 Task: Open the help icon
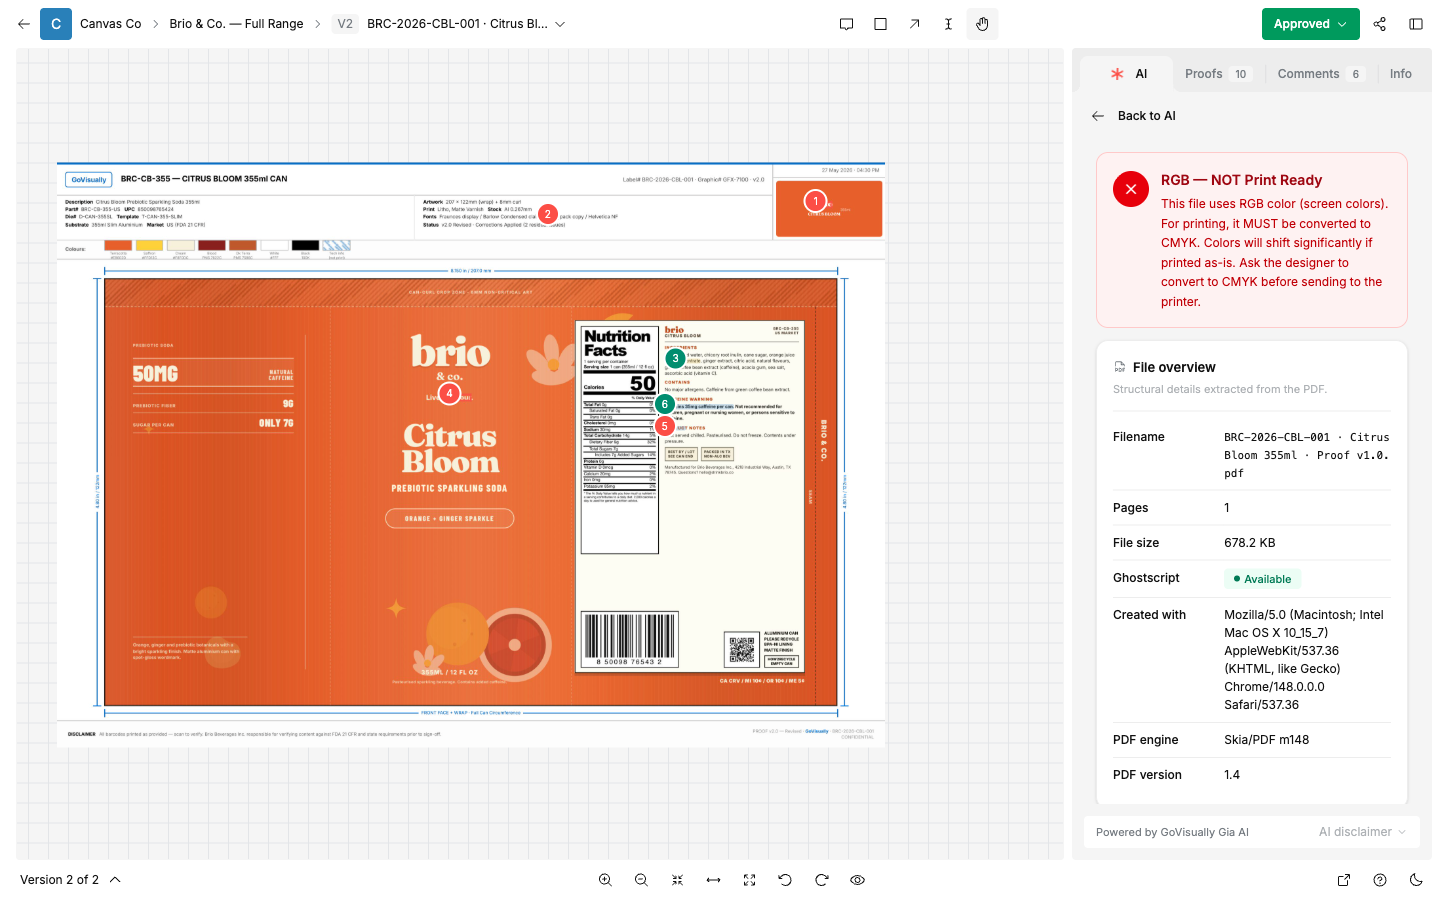1380,880
